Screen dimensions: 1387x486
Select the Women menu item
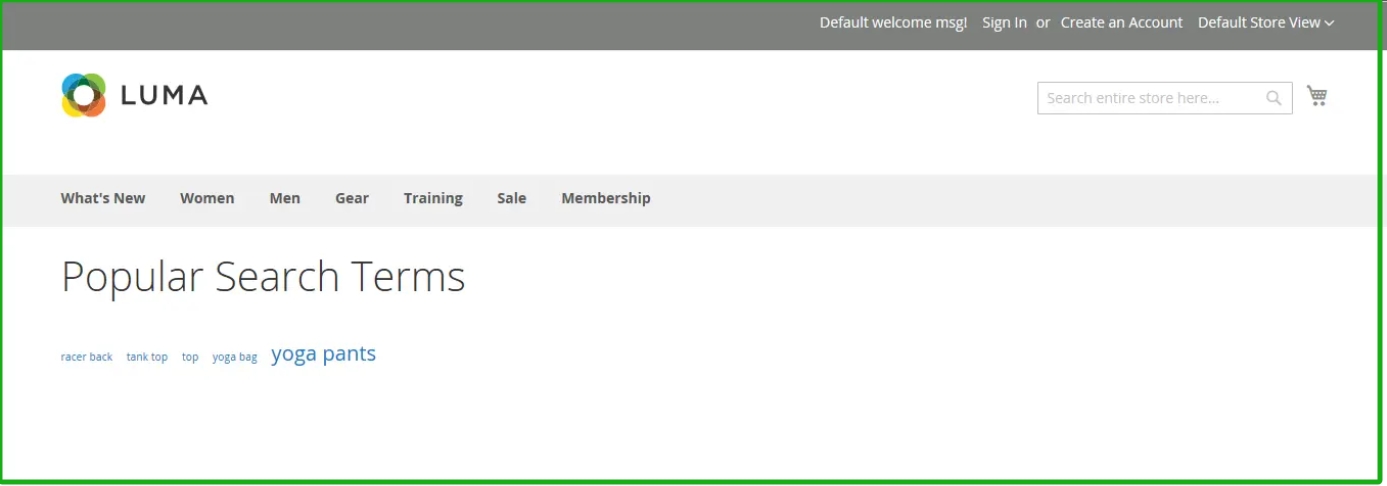tap(207, 198)
